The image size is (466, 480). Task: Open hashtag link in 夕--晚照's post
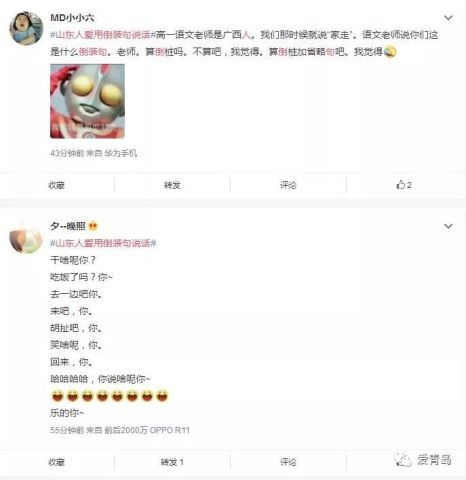click(103, 243)
